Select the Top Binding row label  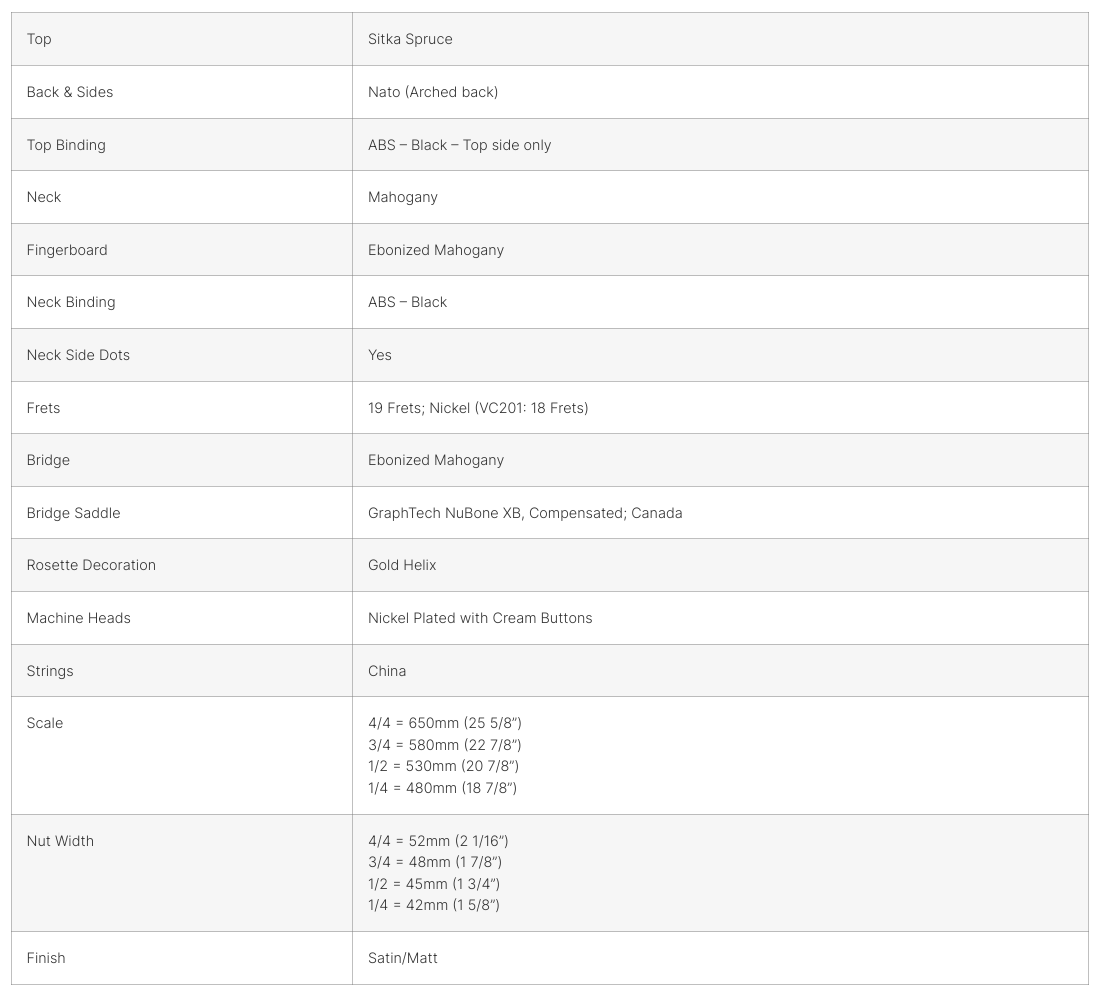coord(66,145)
